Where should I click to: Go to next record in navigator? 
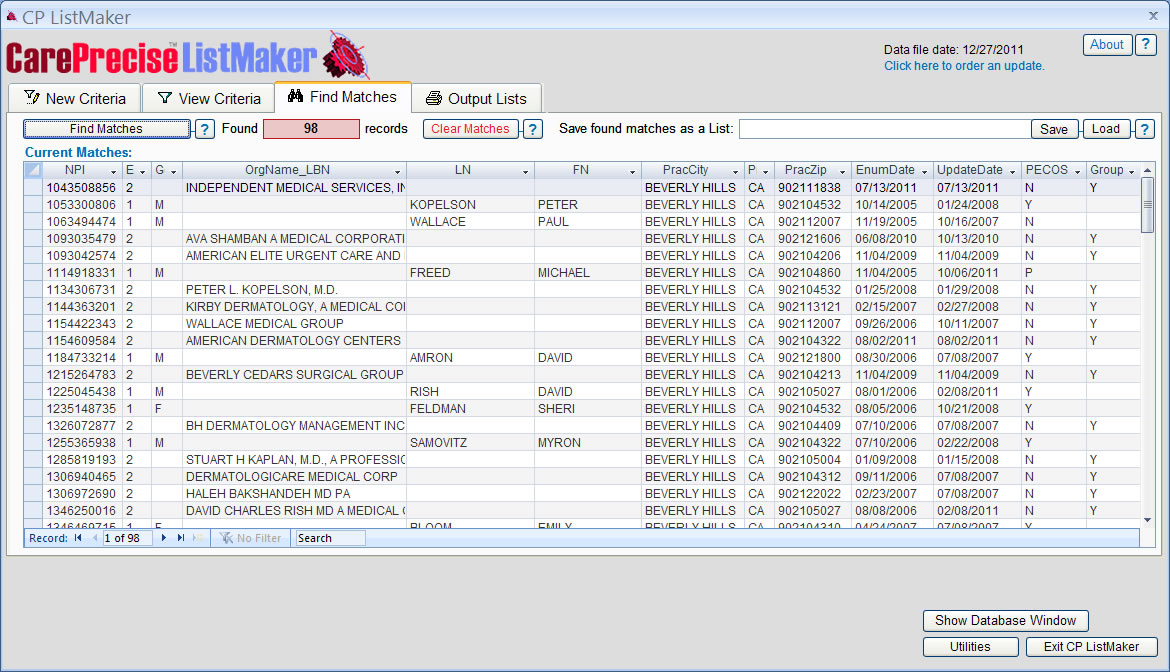163,538
